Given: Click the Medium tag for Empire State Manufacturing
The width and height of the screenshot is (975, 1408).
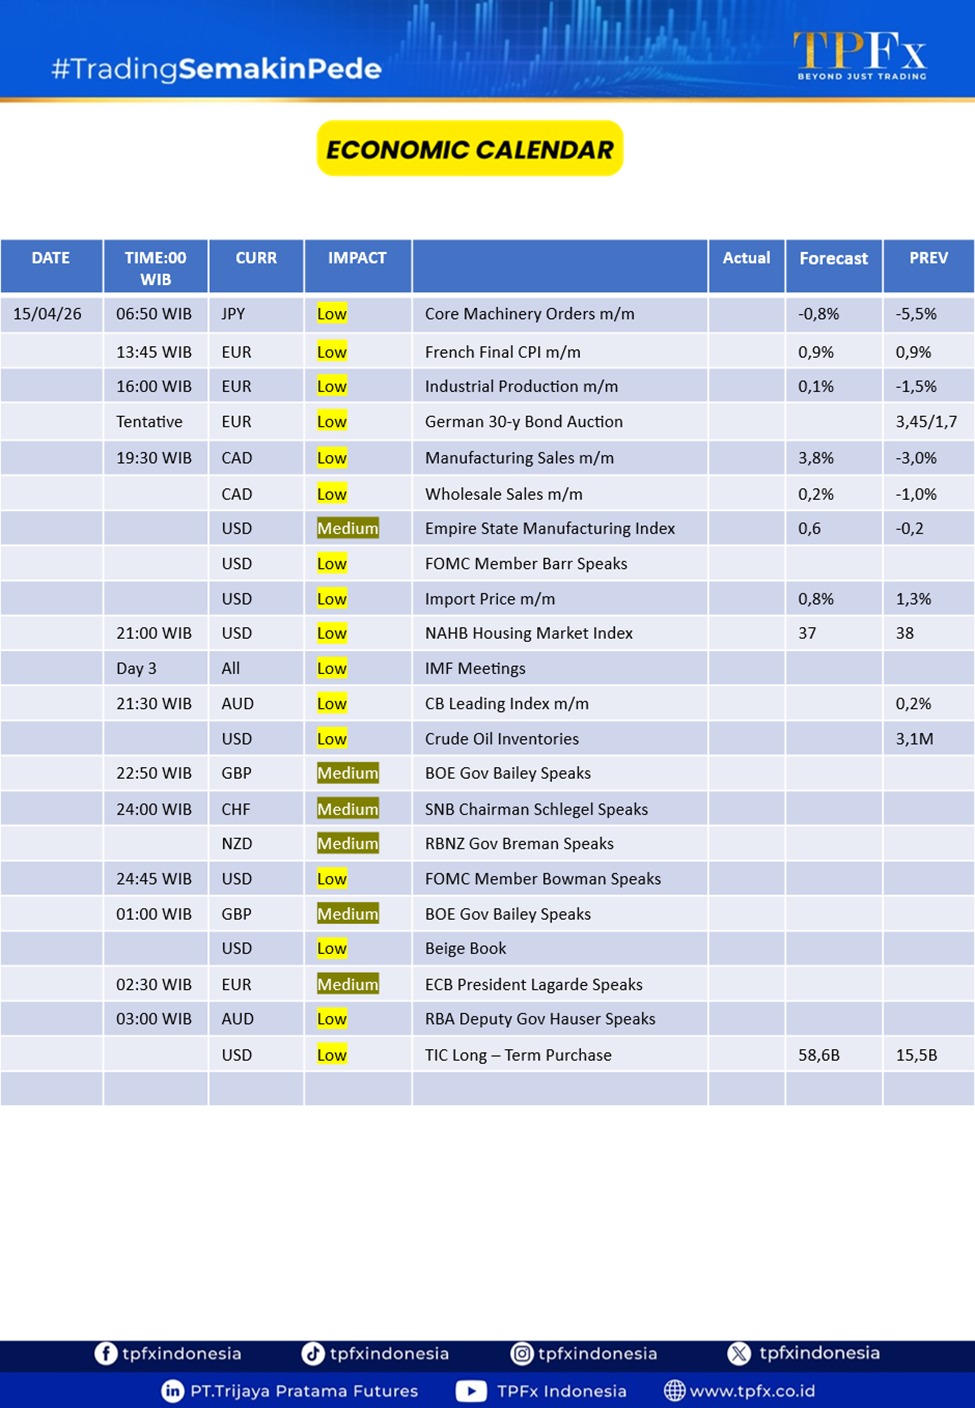Looking at the screenshot, I should (347, 528).
